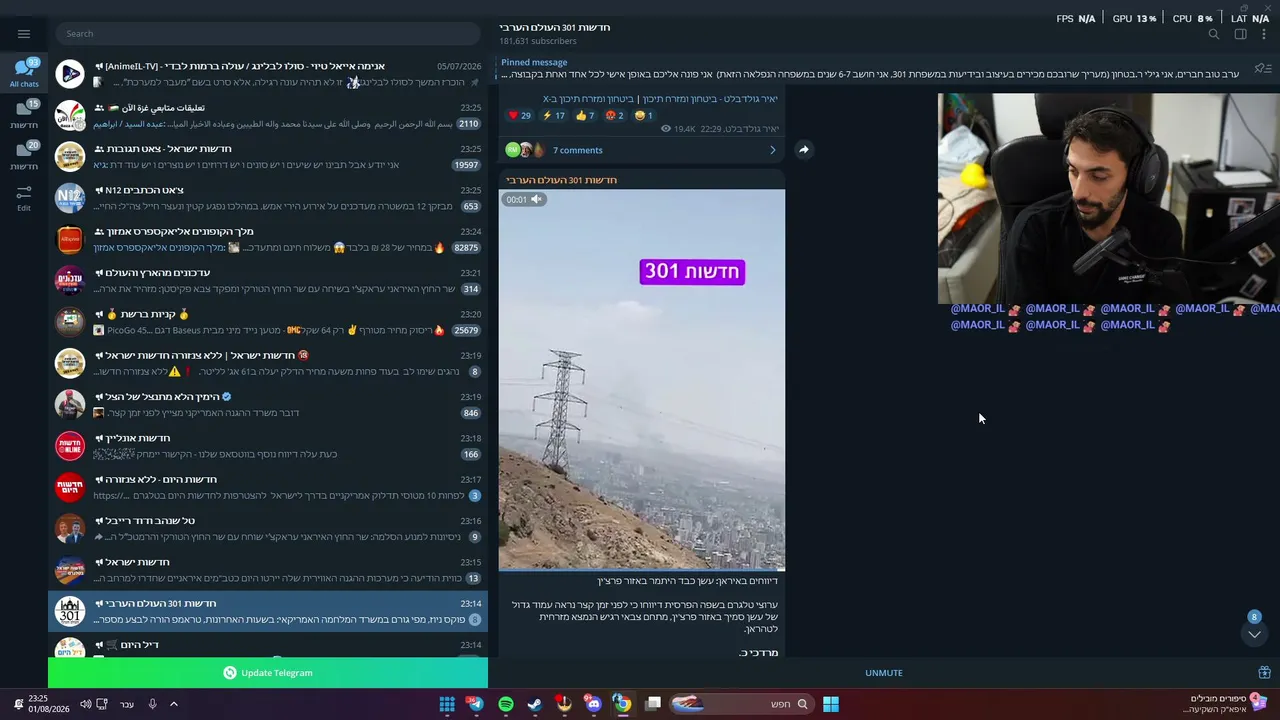Play the power tower video
Screen dimensions: 1280x720
(x=642, y=380)
